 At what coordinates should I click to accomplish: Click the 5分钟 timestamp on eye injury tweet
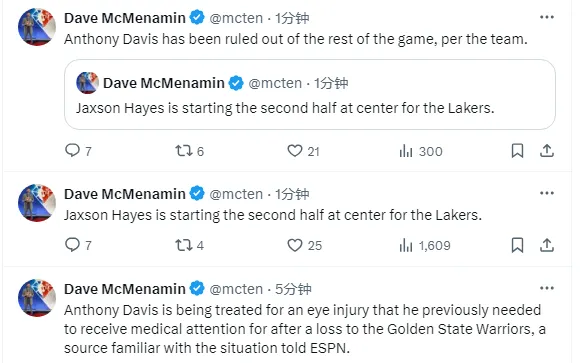(x=293, y=289)
